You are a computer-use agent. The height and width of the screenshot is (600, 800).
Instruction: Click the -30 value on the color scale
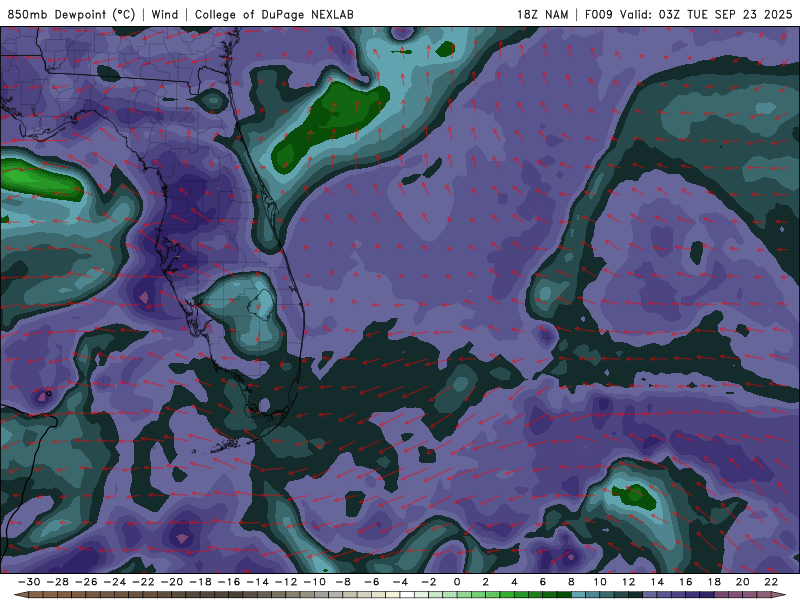coord(29,582)
